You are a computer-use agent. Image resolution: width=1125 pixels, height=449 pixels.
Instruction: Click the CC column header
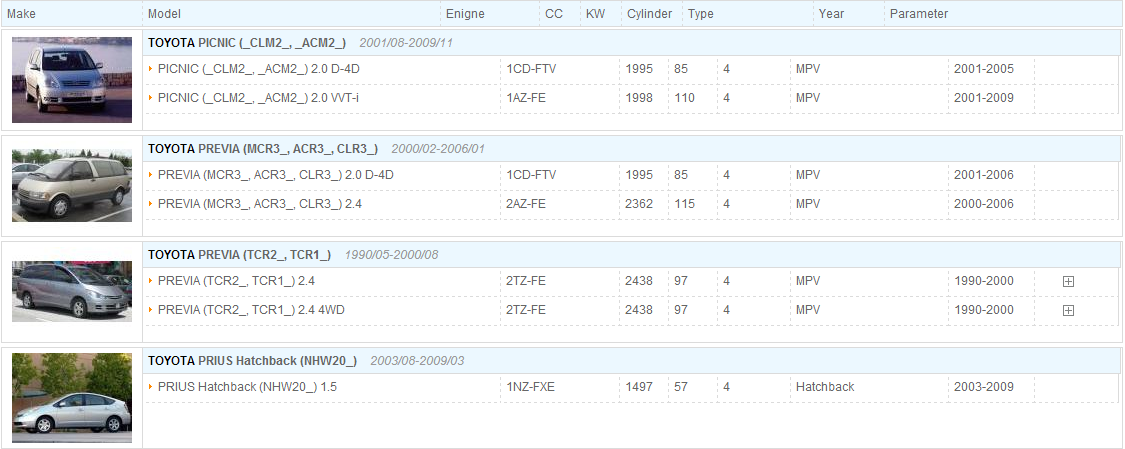click(x=554, y=14)
